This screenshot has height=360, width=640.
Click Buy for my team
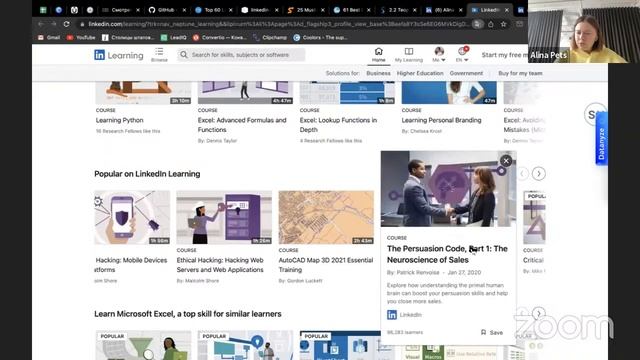point(520,73)
